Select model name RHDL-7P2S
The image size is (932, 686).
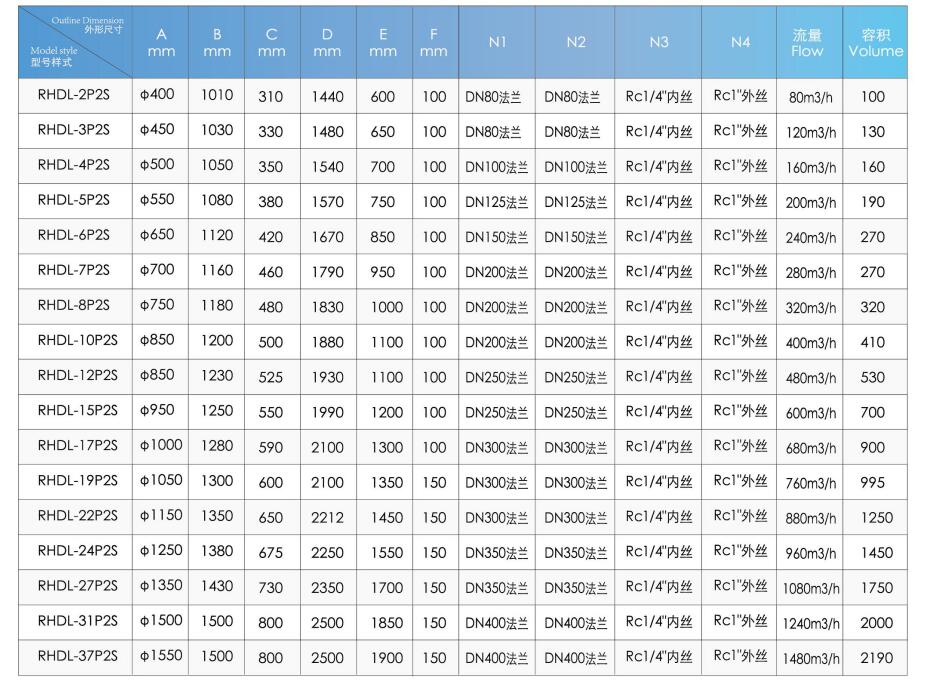(74, 270)
